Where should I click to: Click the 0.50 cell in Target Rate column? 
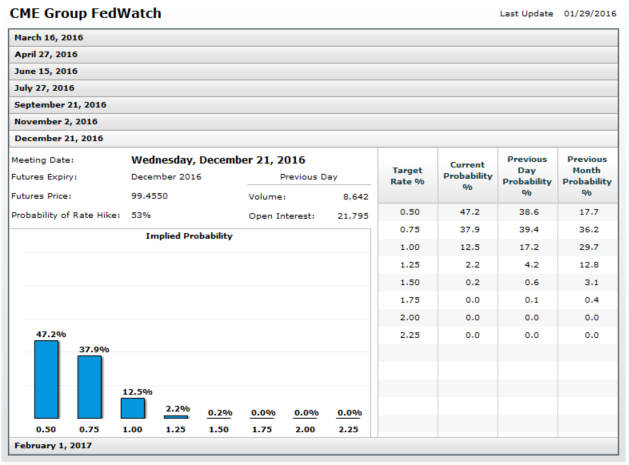(x=410, y=212)
